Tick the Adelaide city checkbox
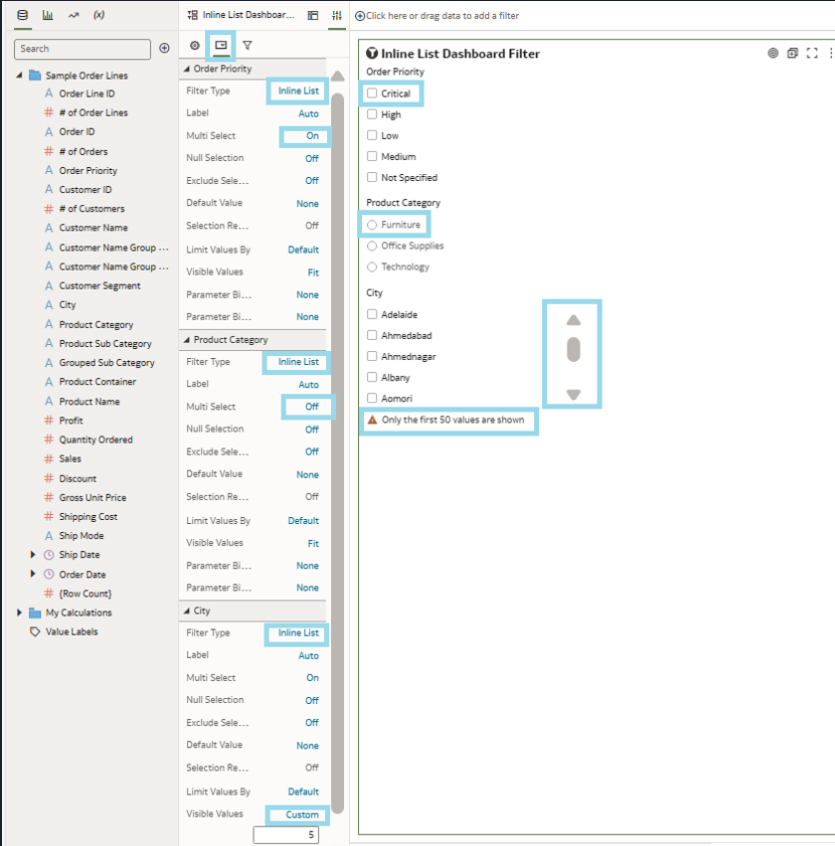 pos(372,314)
